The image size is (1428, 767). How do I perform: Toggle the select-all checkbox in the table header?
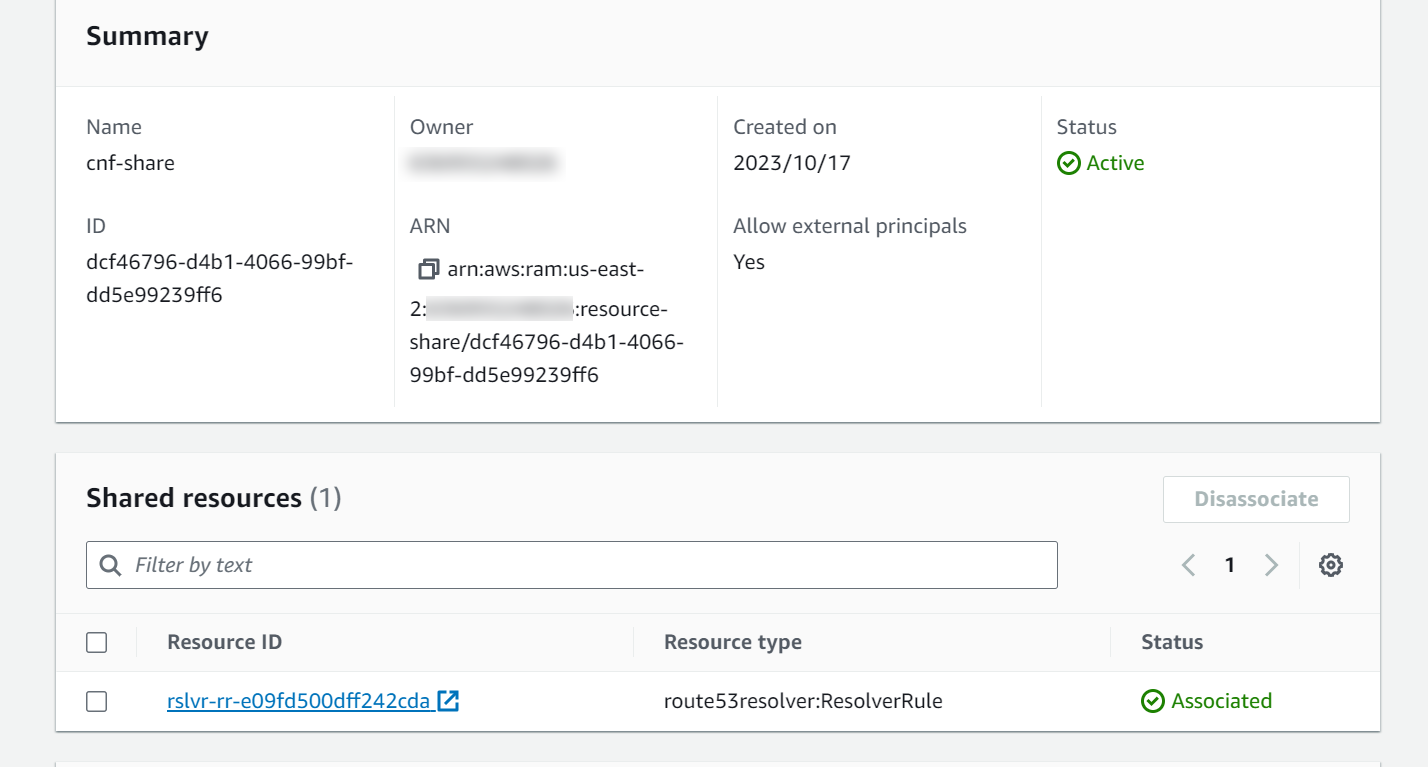coord(96,642)
